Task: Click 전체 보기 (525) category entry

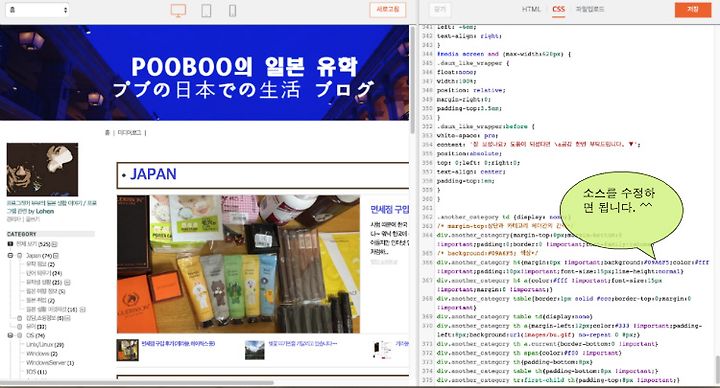Action: point(33,244)
